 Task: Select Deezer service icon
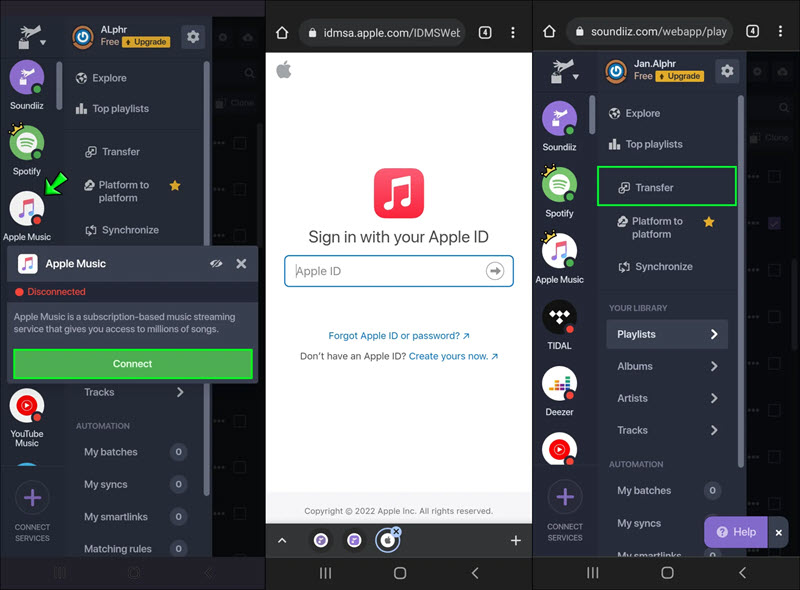tap(559, 384)
